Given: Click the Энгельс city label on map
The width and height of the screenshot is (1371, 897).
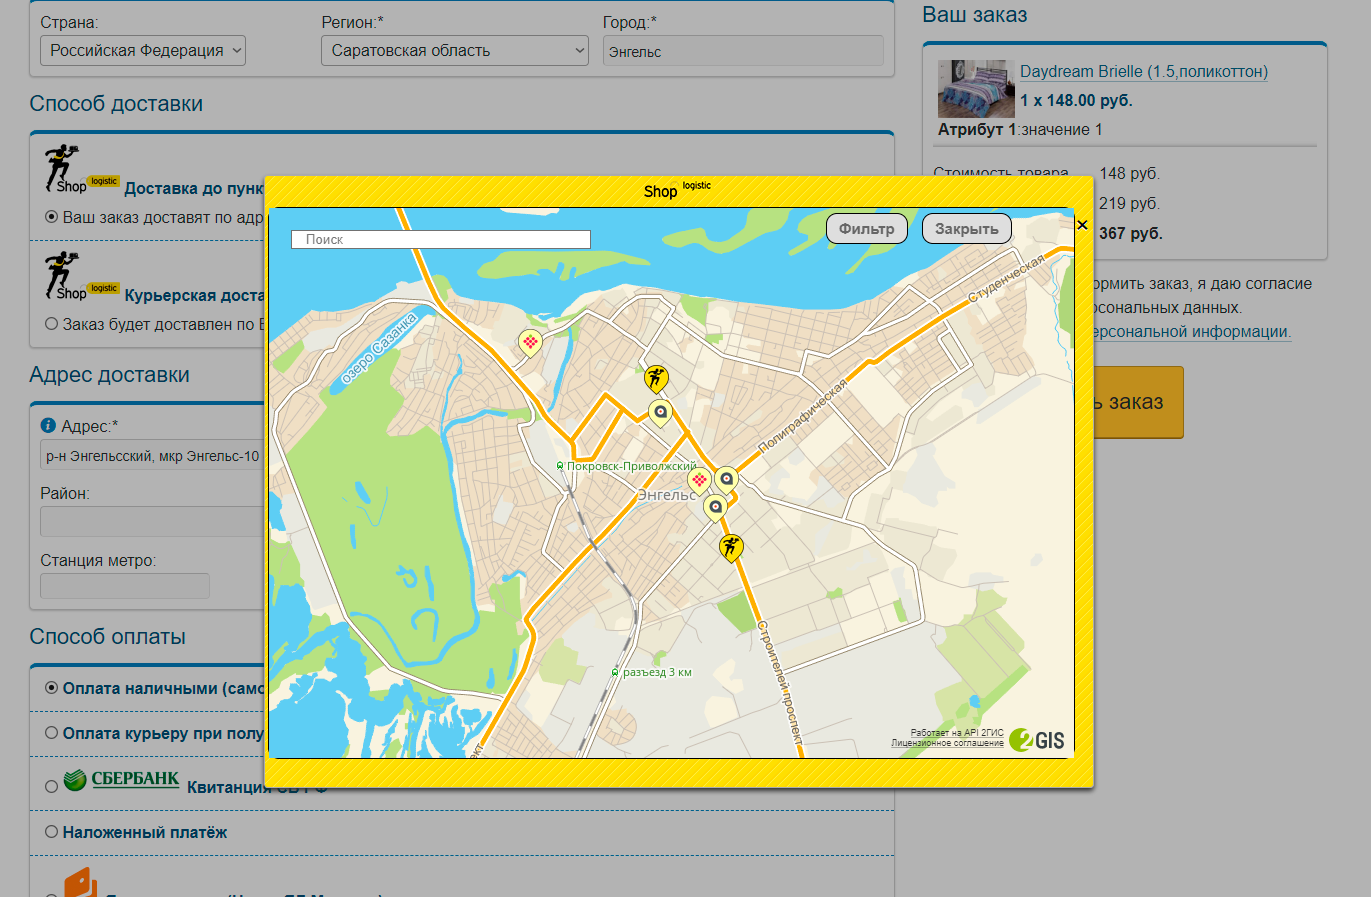Looking at the screenshot, I should [x=666, y=495].
